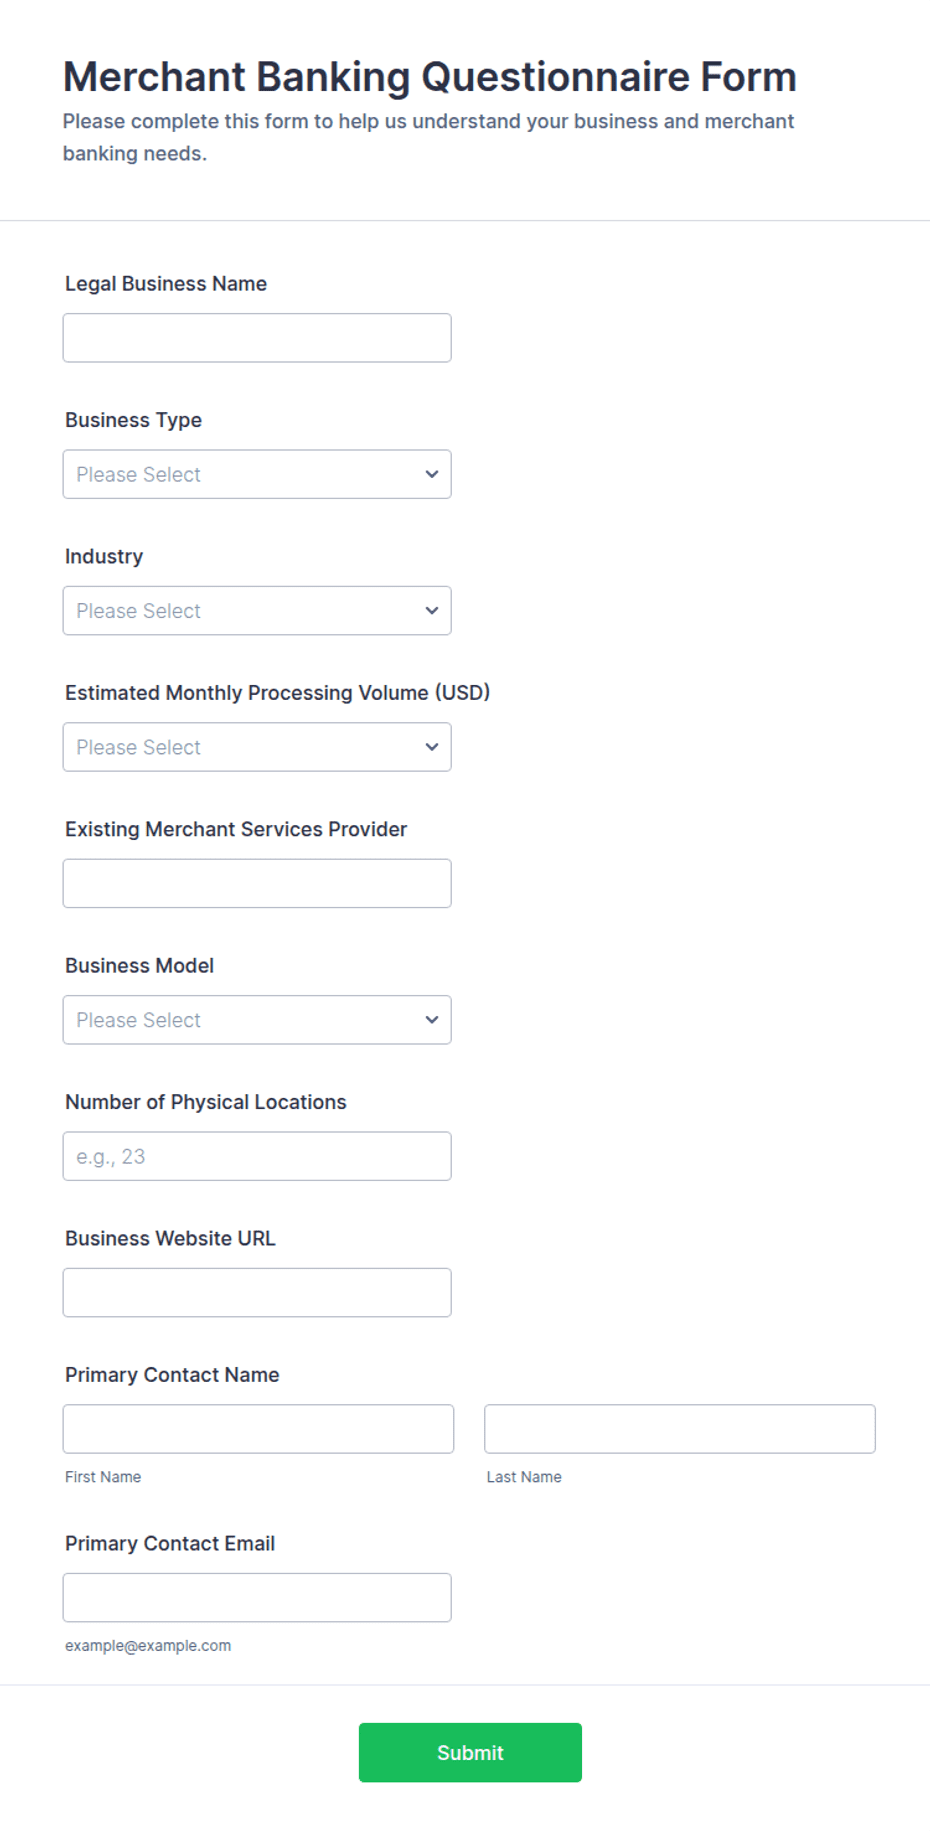Expand the Industry dropdown
Viewport: 930px width, 1831px height.
point(257,611)
